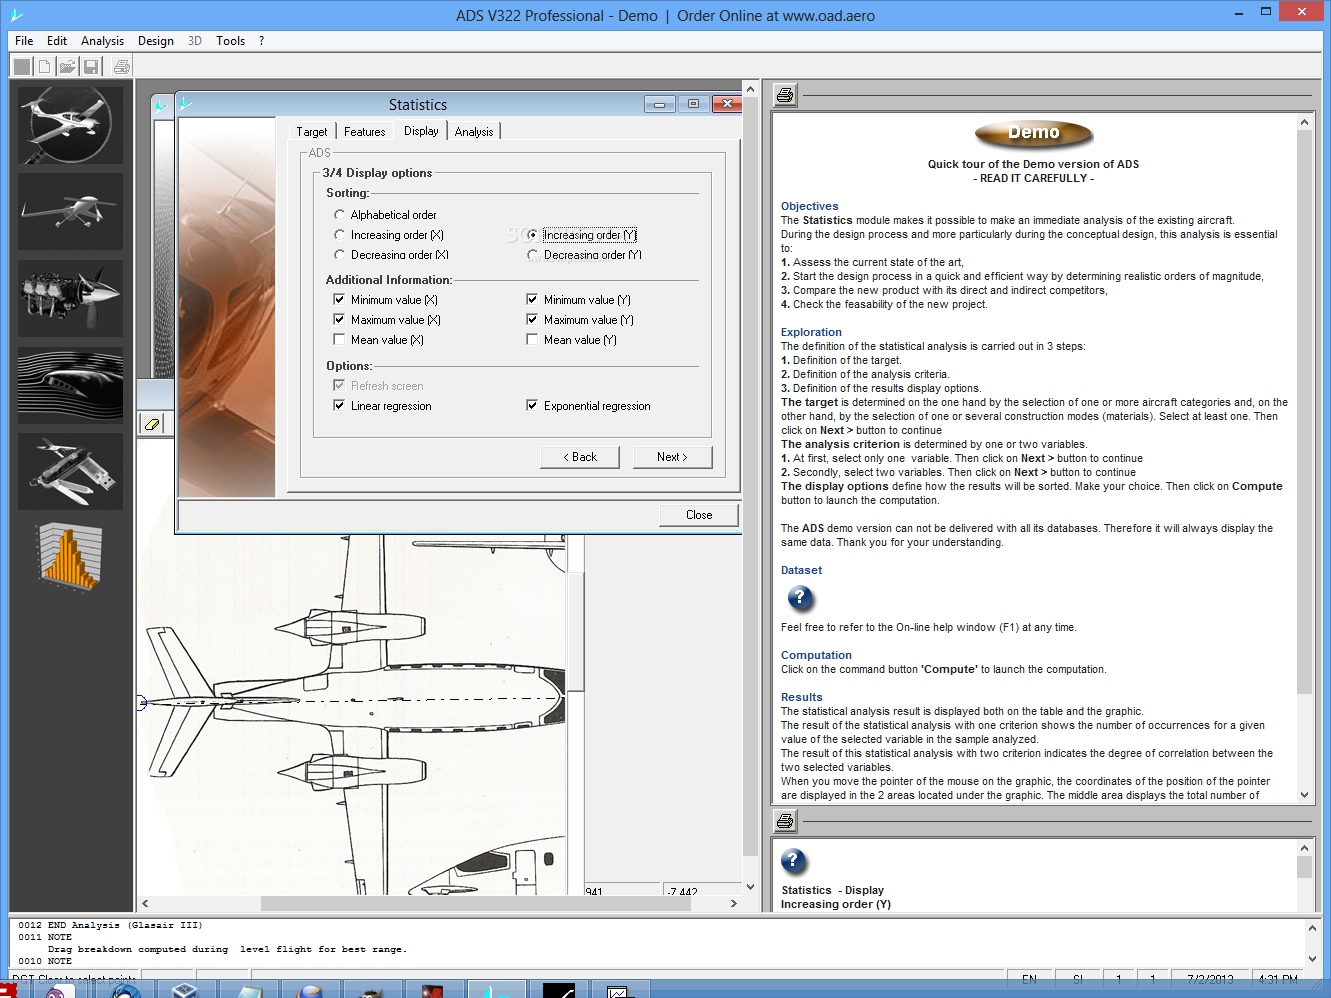Click Demo help pane scroll-up arrow
This screenshot has width=1331, height=998.
tap(1304, 122)
